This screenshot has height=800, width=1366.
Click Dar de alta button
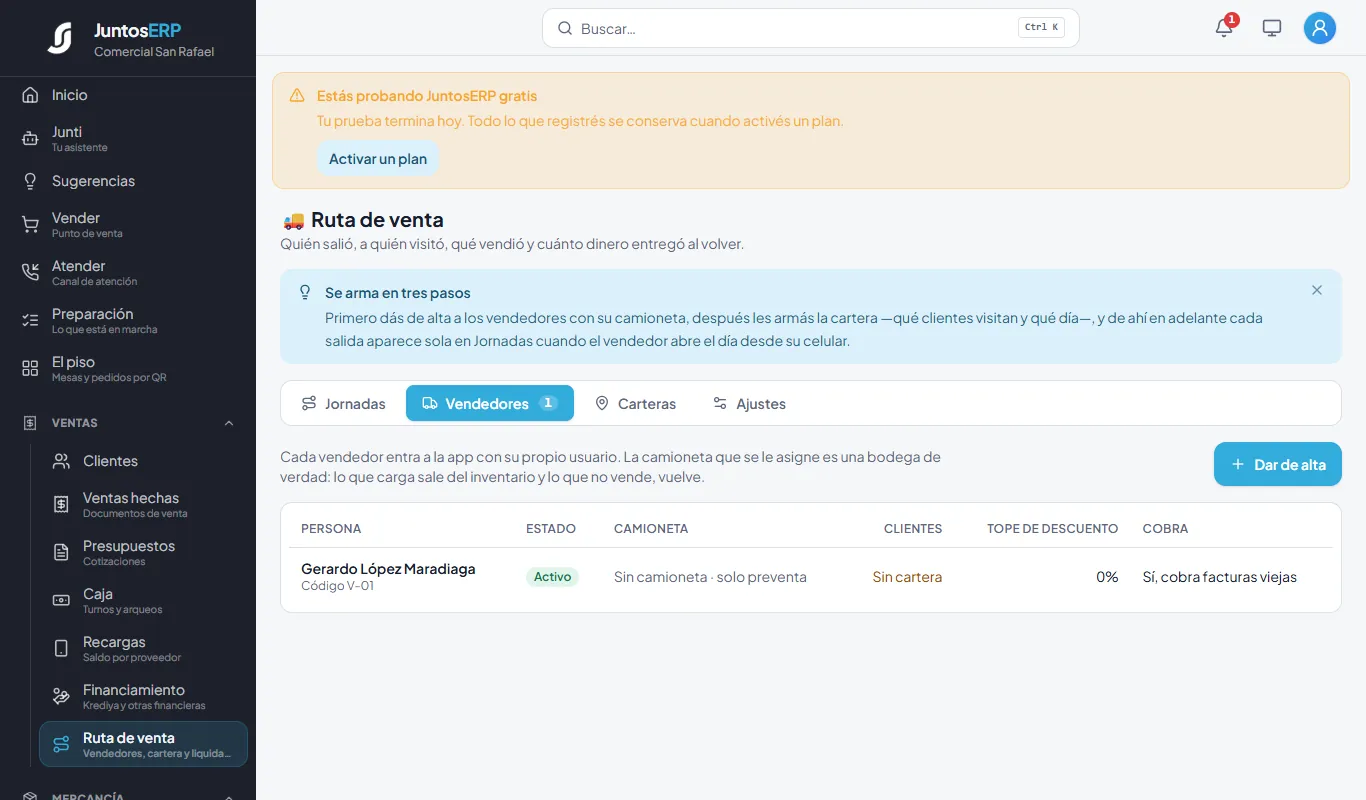(1278, 464)
